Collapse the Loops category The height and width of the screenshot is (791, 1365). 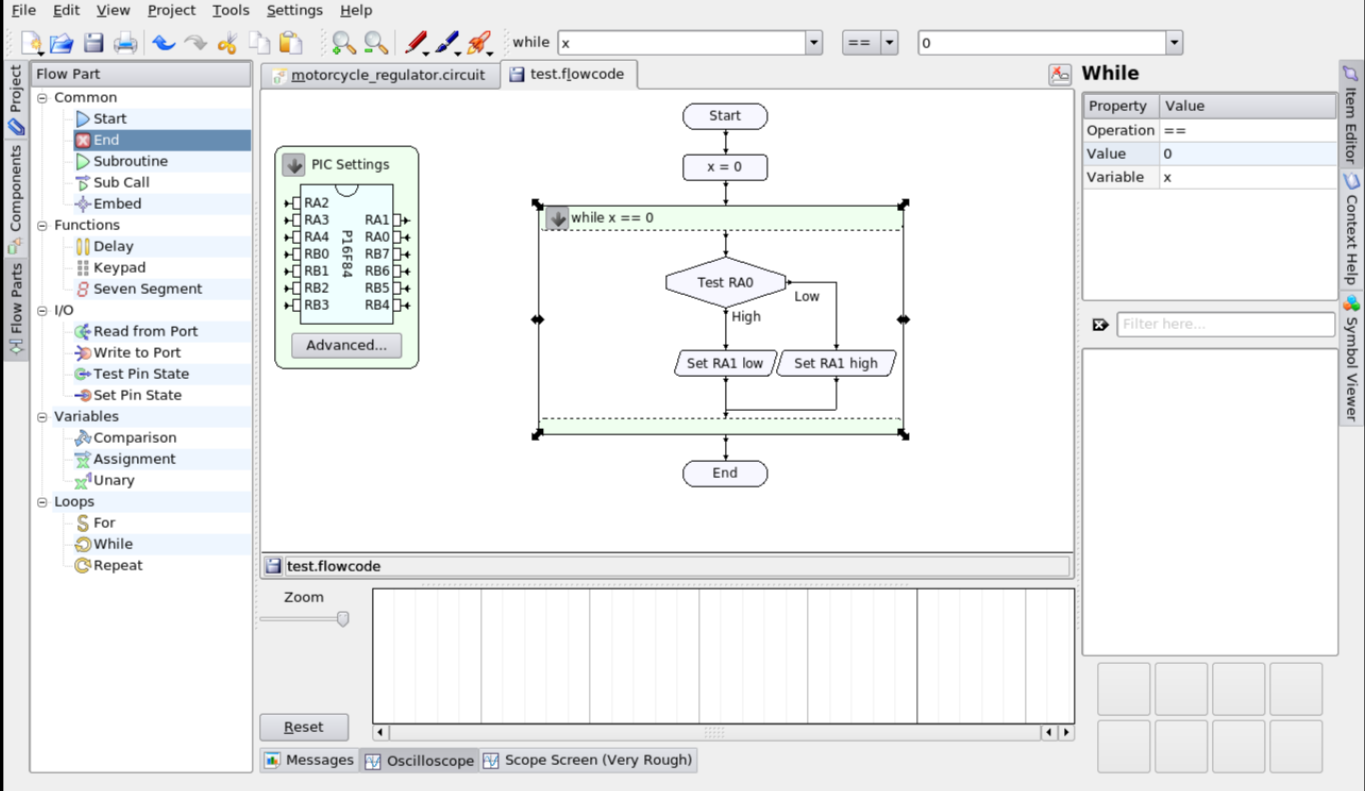[x=42, y=502]
